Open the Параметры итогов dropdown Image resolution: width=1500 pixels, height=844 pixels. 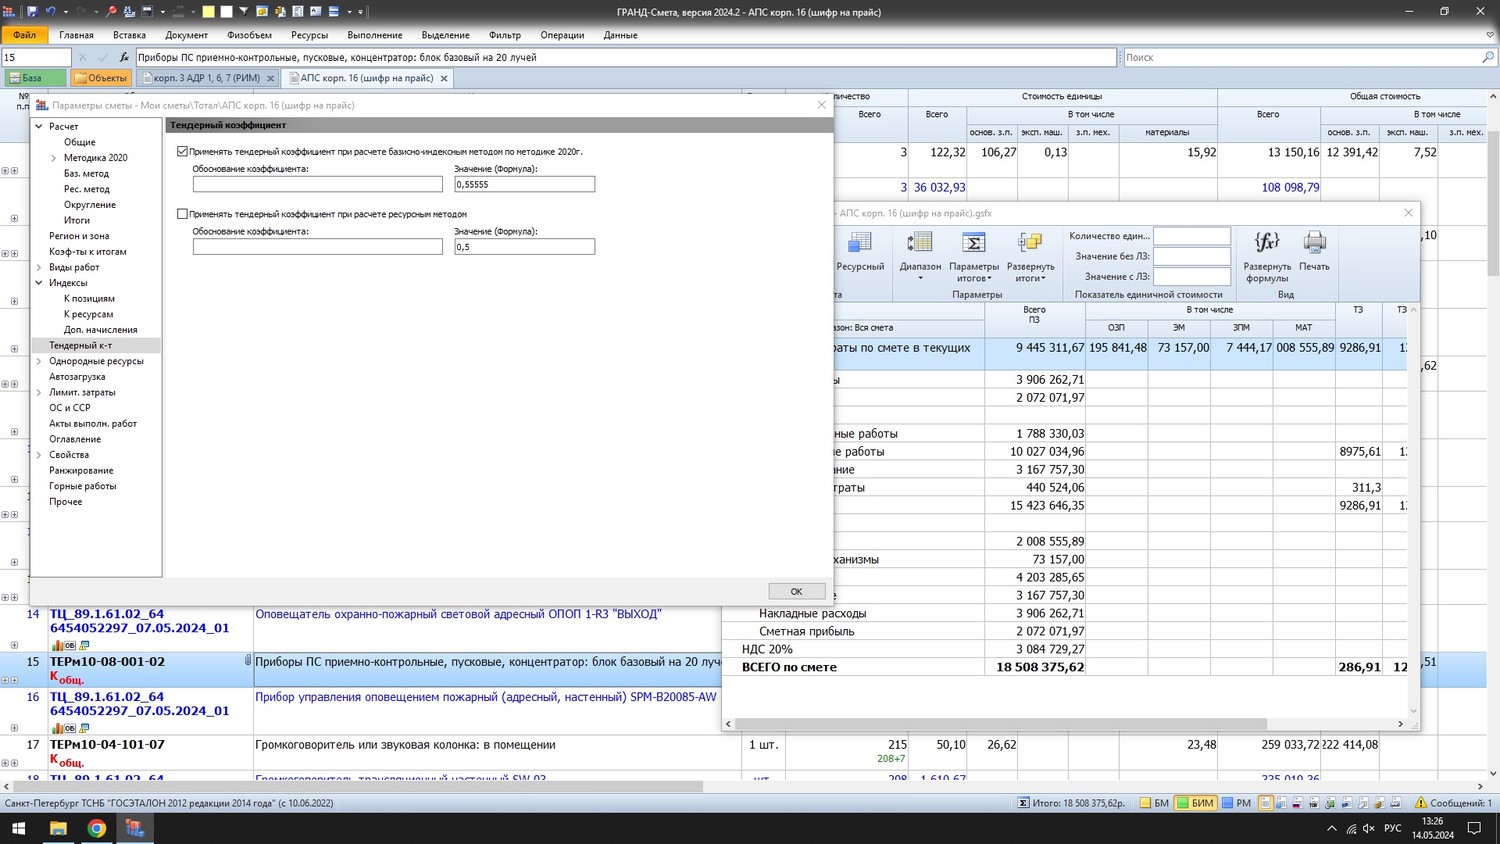[x=973, y=272]
